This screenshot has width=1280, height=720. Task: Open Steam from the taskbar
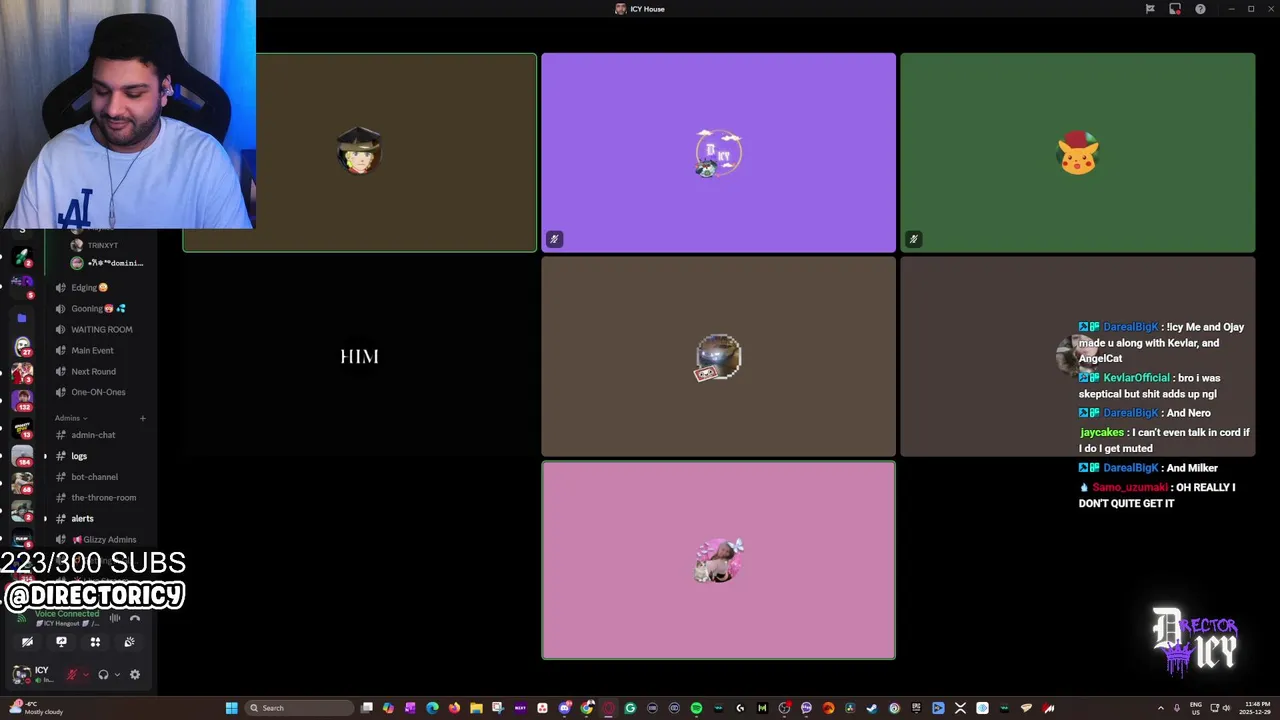click(872, 708)
